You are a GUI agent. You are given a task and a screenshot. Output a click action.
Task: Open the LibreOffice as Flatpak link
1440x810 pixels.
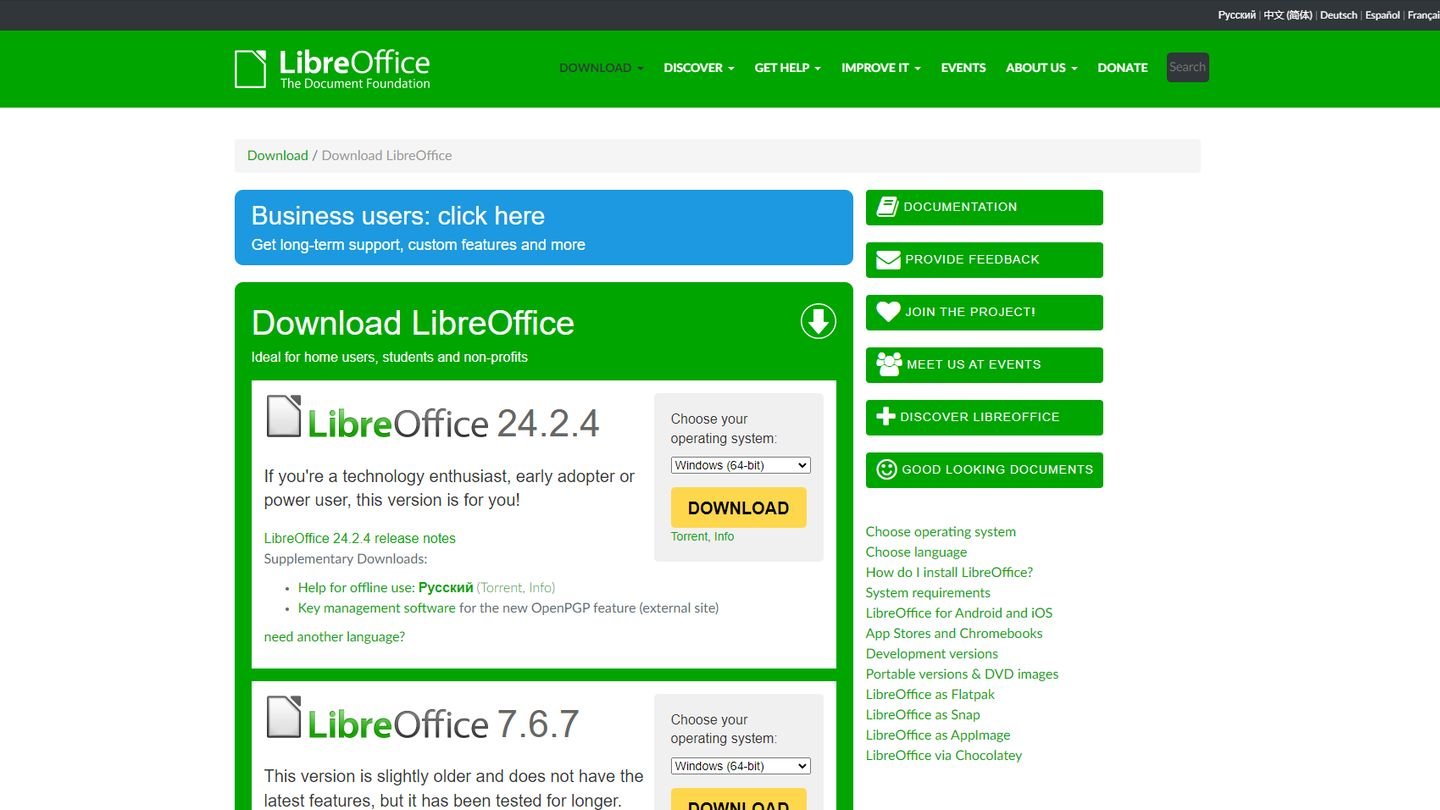coord(930,694)
